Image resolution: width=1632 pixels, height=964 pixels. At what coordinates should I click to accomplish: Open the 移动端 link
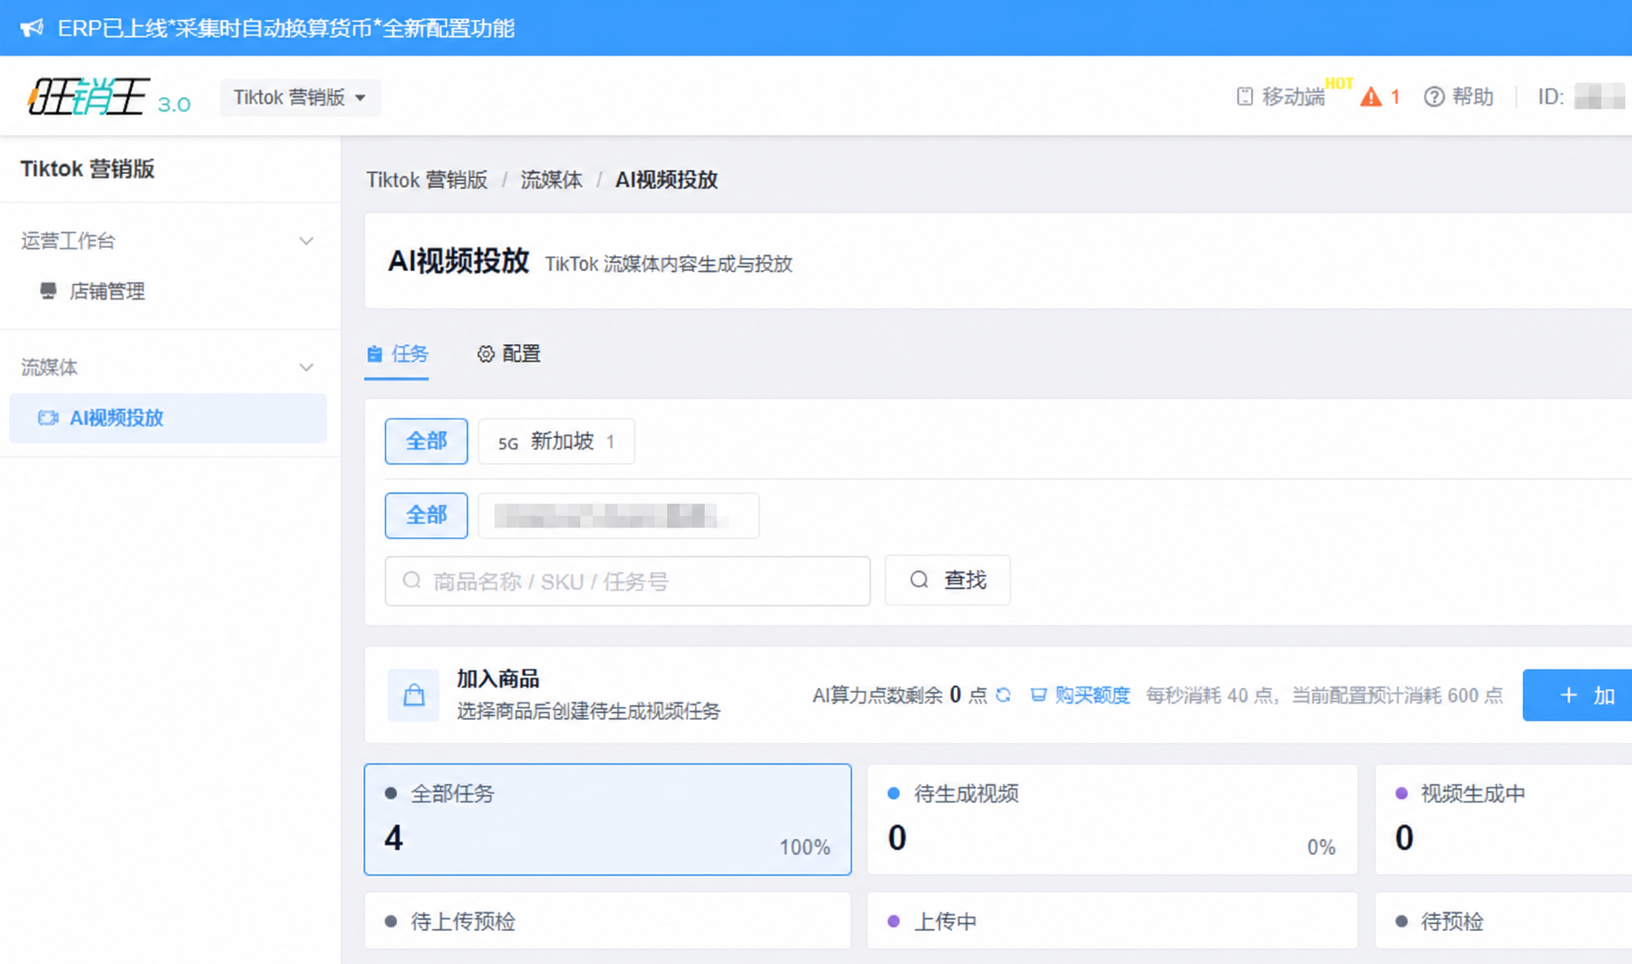[1293, 97]
